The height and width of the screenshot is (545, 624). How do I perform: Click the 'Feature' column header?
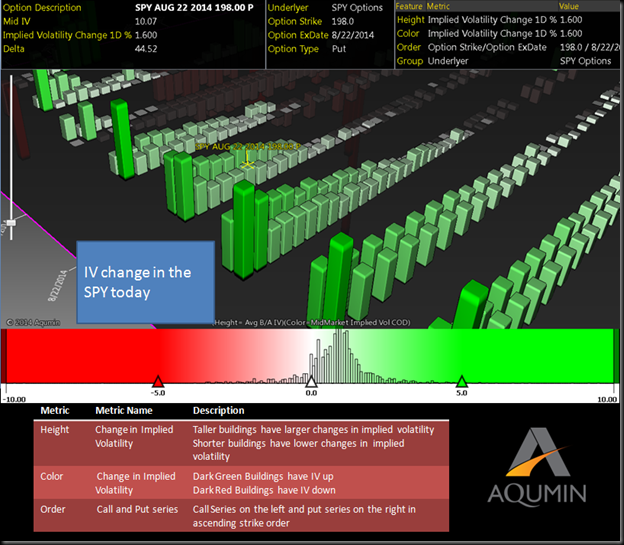(409, 6)
